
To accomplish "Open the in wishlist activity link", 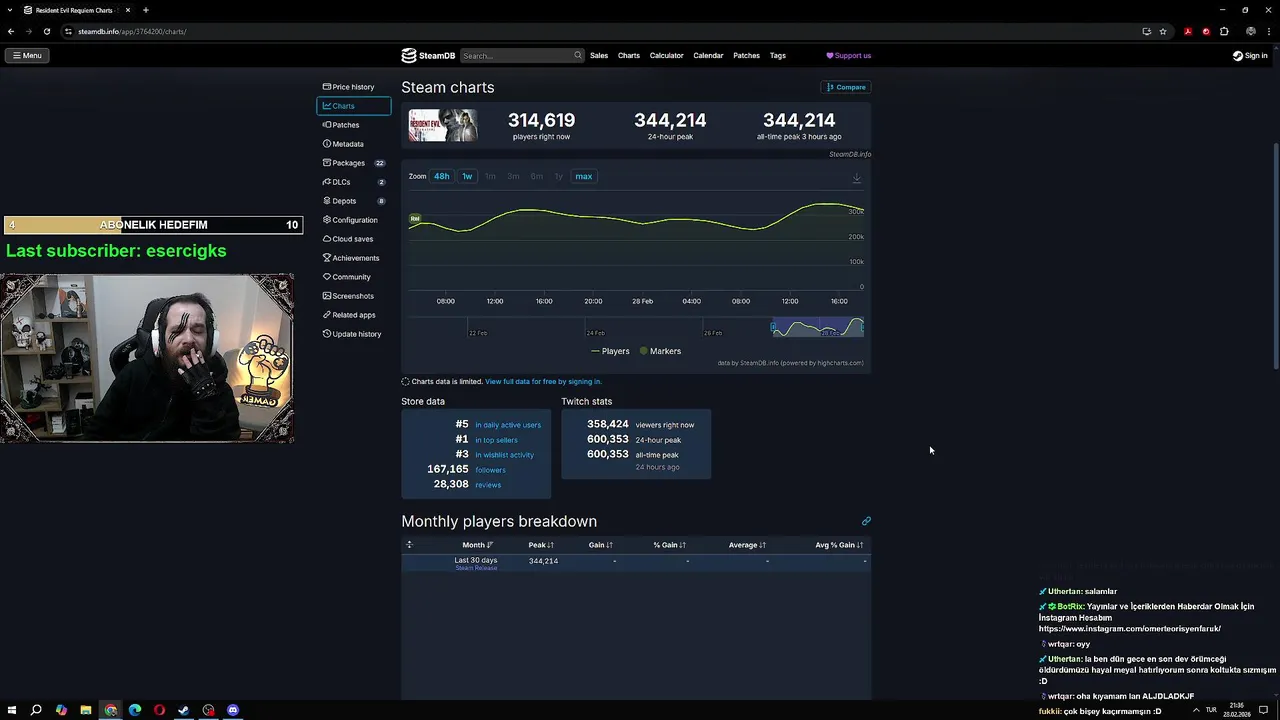I will 504,455.
